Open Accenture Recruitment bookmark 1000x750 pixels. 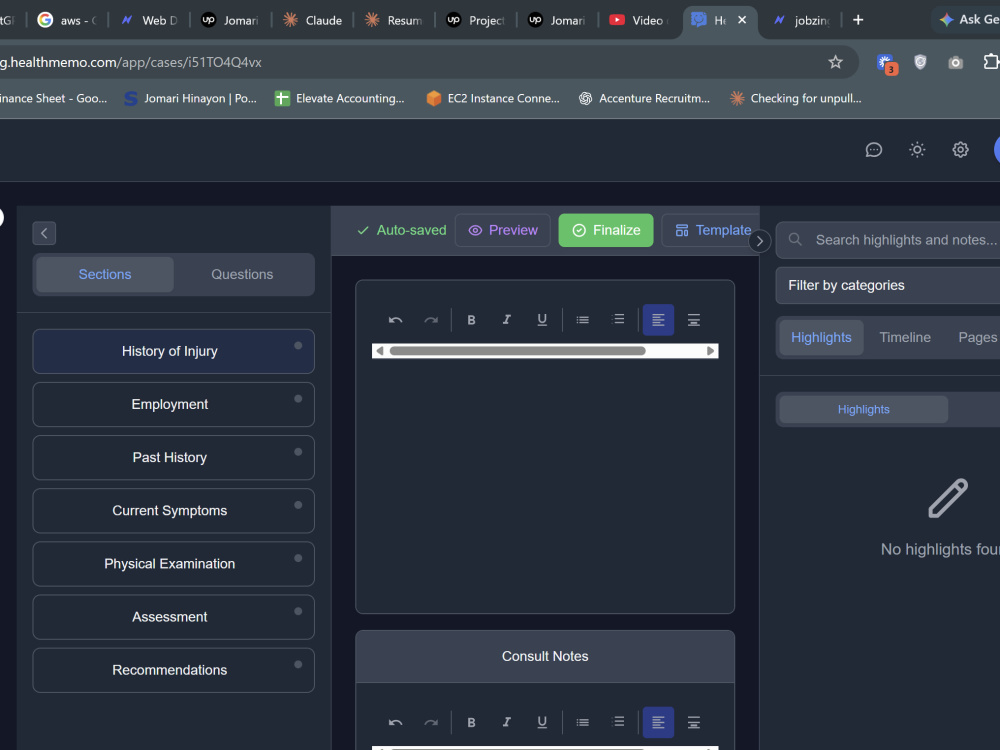click(644, 98)
